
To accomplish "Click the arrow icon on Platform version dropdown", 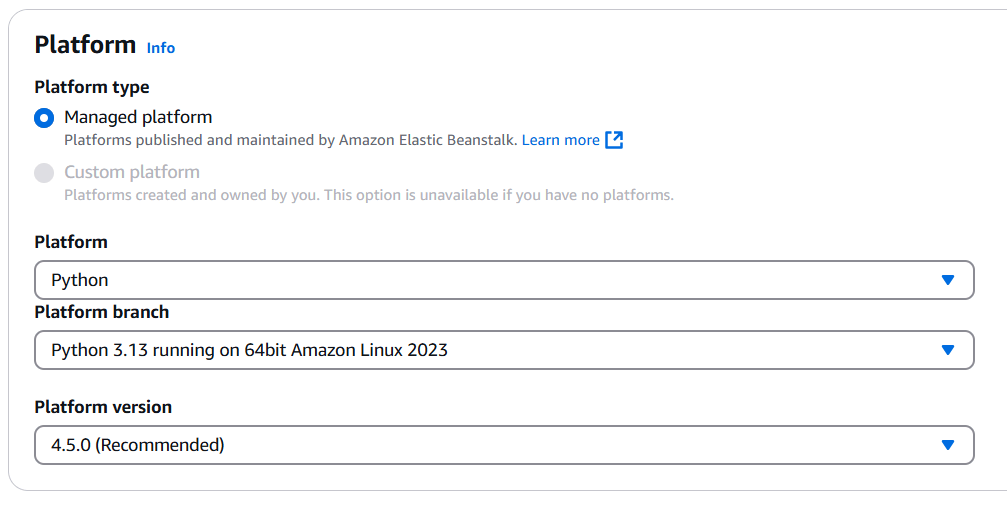I will (x=948, y=445).
